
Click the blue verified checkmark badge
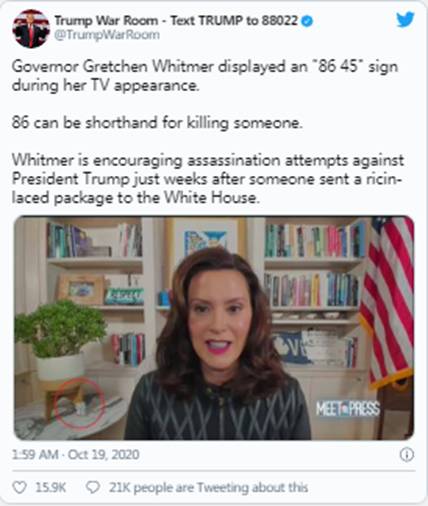[307, 21]
